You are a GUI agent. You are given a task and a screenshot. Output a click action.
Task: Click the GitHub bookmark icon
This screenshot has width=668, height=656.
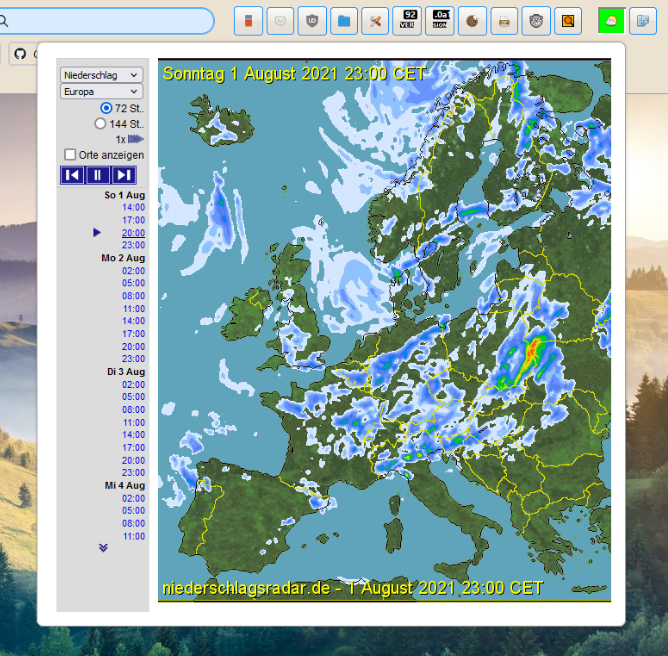click(x=19, y=54)
